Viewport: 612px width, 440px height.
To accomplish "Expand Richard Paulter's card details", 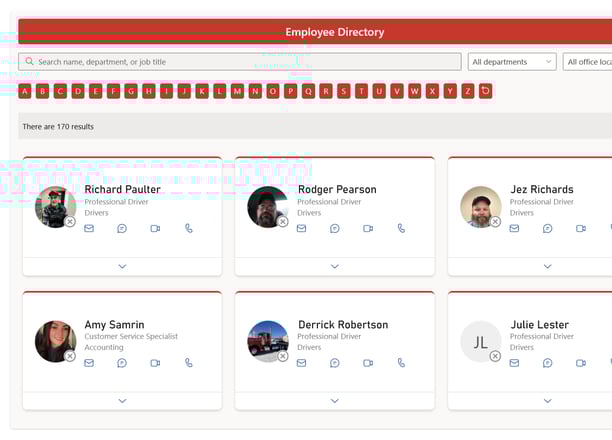I will pyautogui.click(x=122, y=266).
